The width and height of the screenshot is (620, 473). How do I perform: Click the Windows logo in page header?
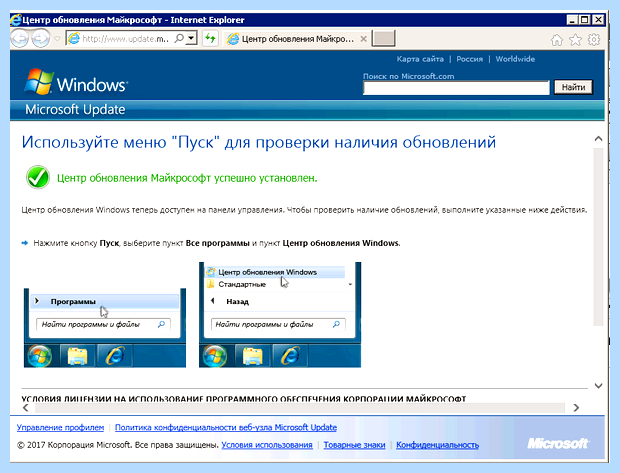[76, 82]
